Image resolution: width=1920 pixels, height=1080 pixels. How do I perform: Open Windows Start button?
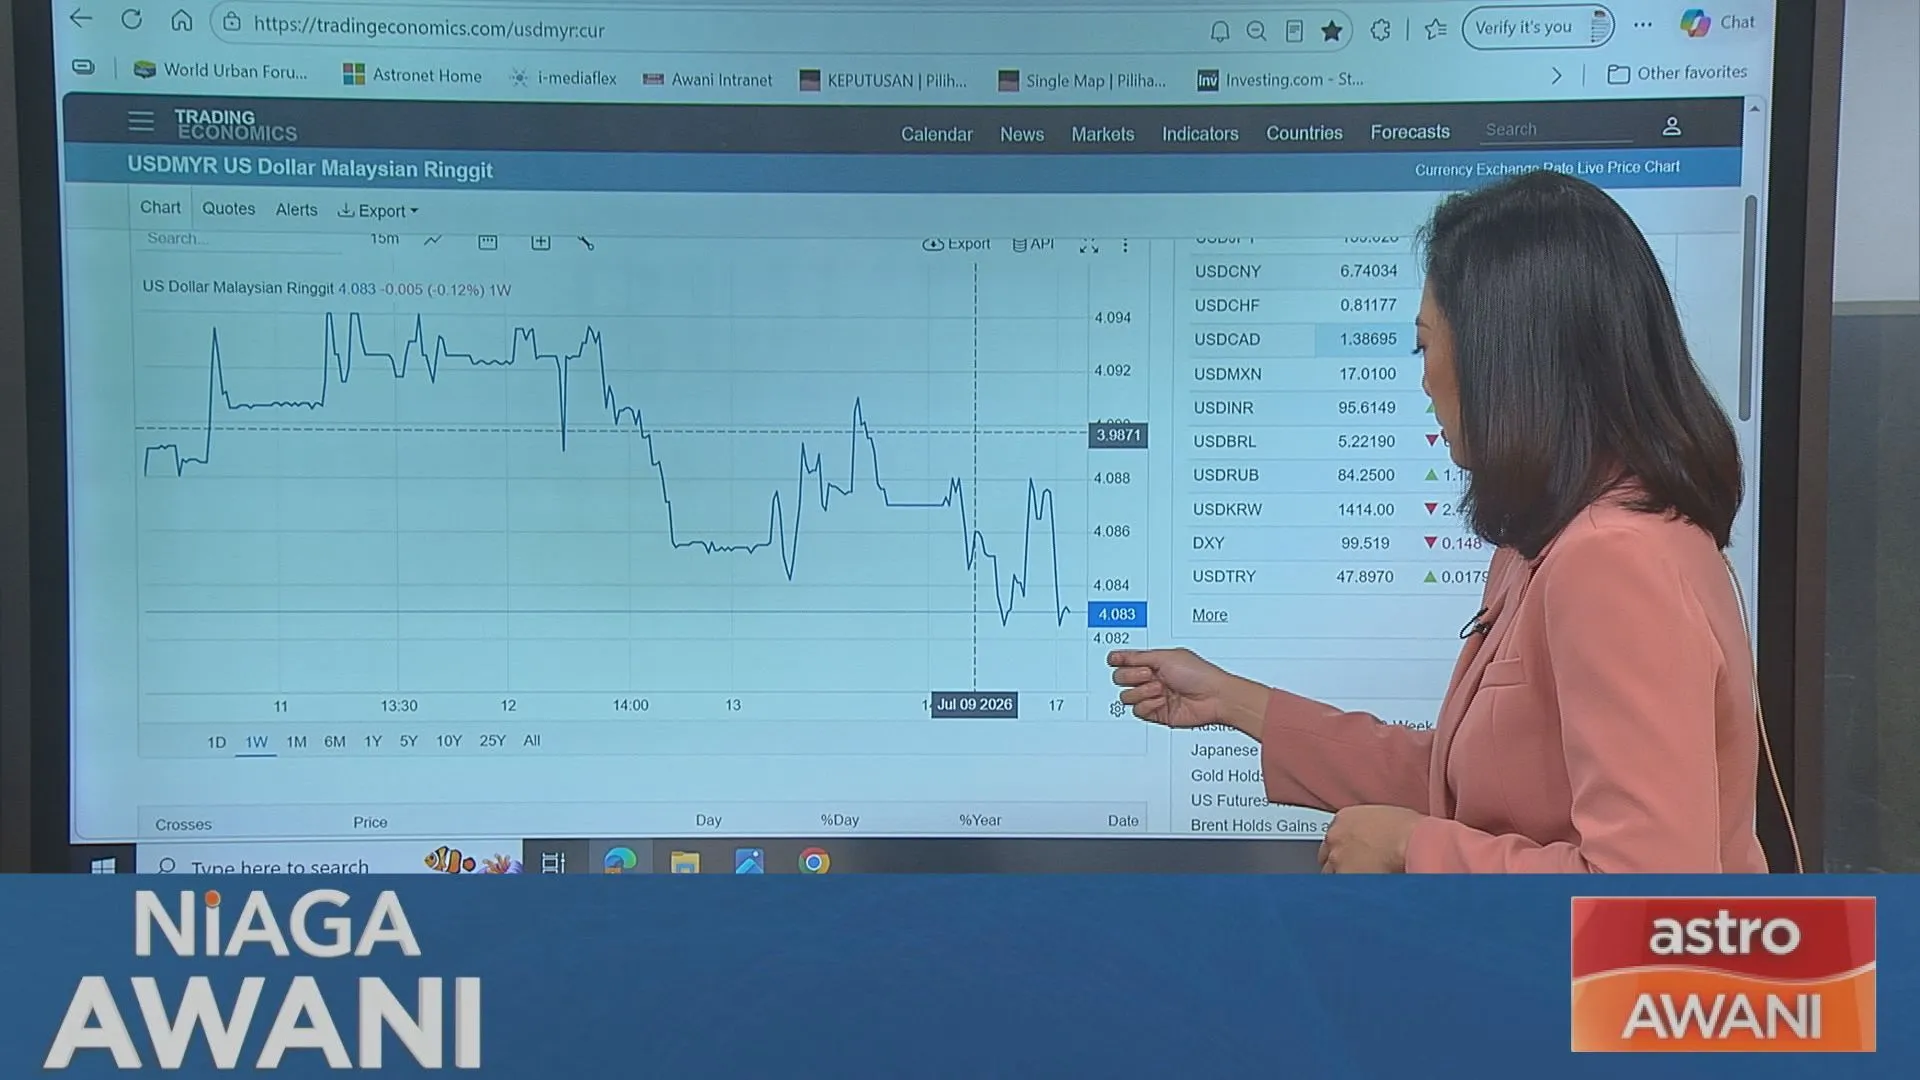103,865
